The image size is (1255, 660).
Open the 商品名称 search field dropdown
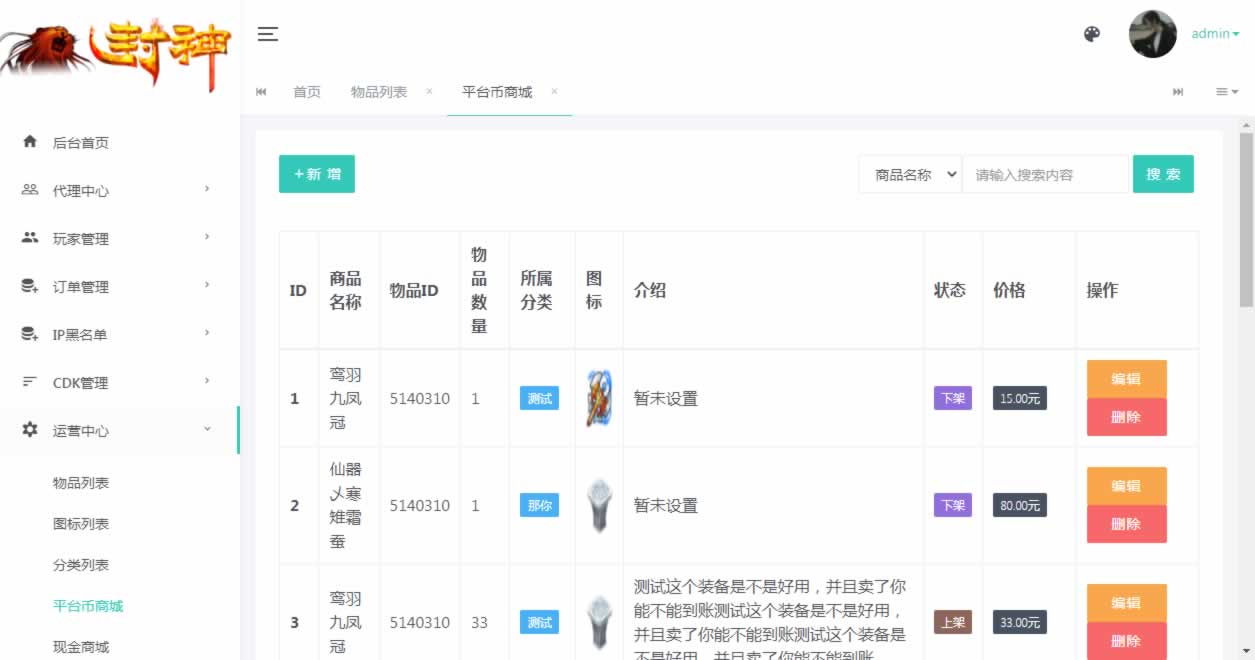910,174
